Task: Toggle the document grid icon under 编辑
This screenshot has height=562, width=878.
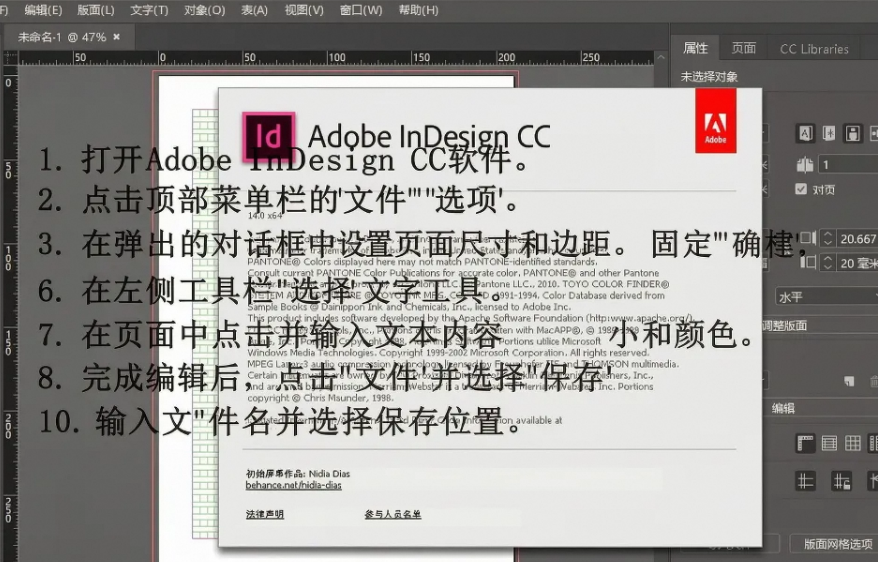Action: [x=853, y=443]
